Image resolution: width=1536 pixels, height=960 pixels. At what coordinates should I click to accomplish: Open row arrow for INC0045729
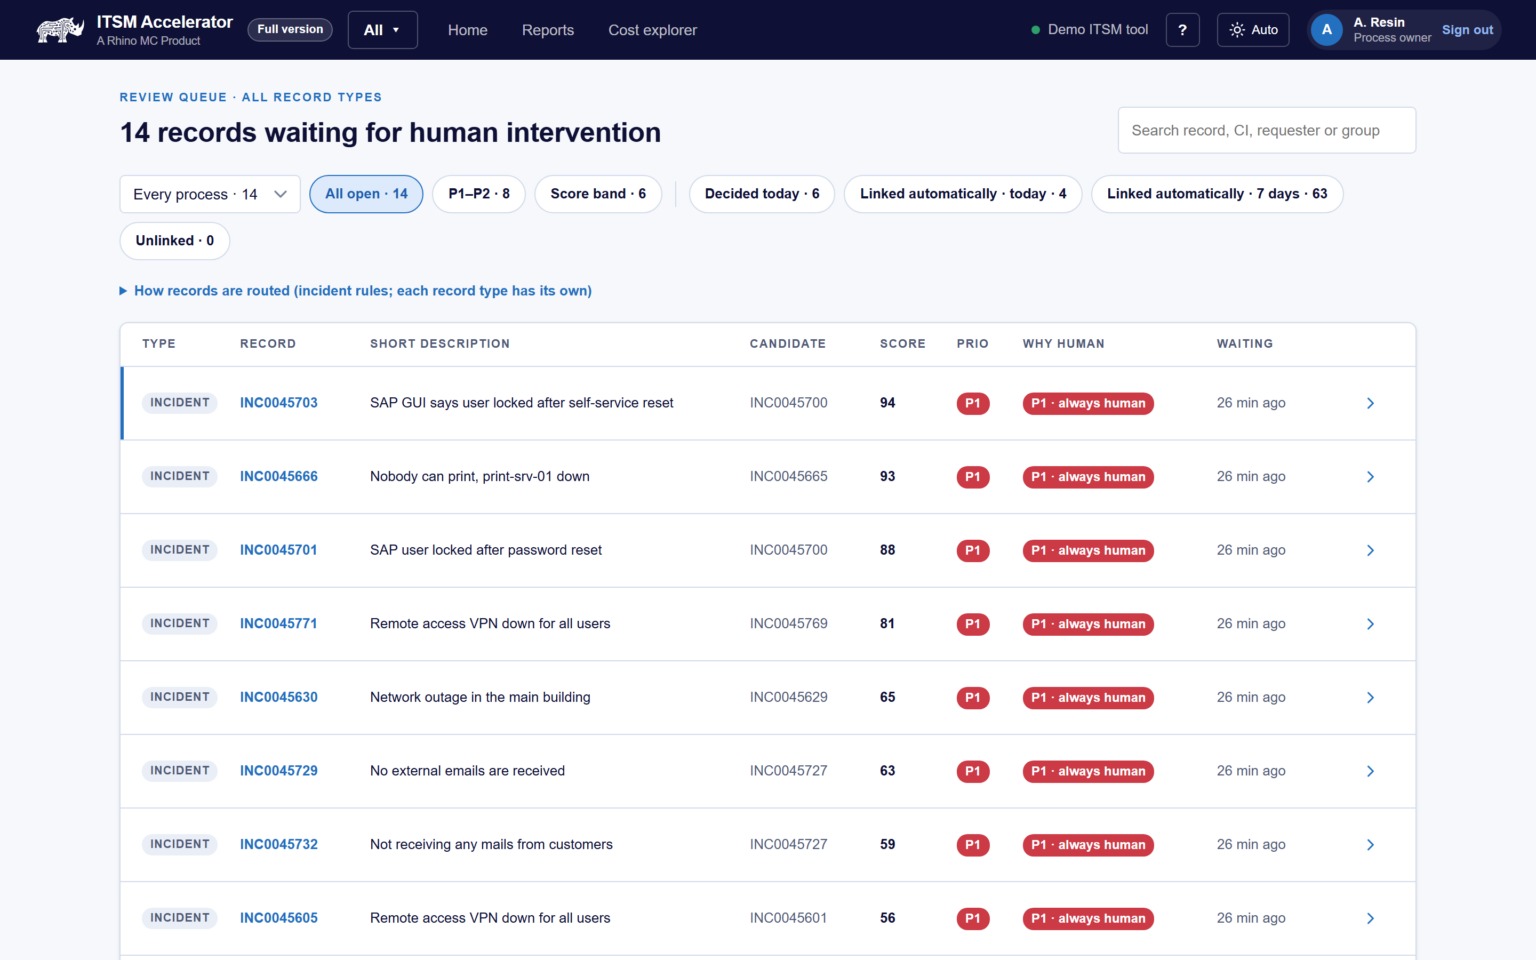pos(1370,771)
